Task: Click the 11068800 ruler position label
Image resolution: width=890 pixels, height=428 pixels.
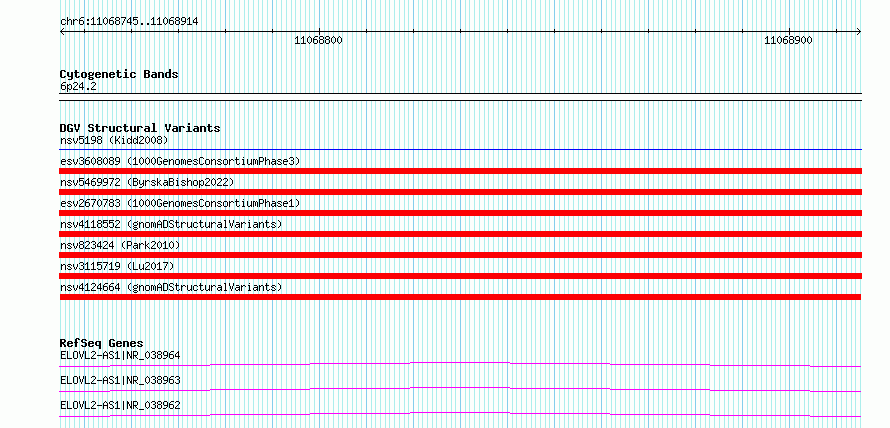Action: [318, 40]
